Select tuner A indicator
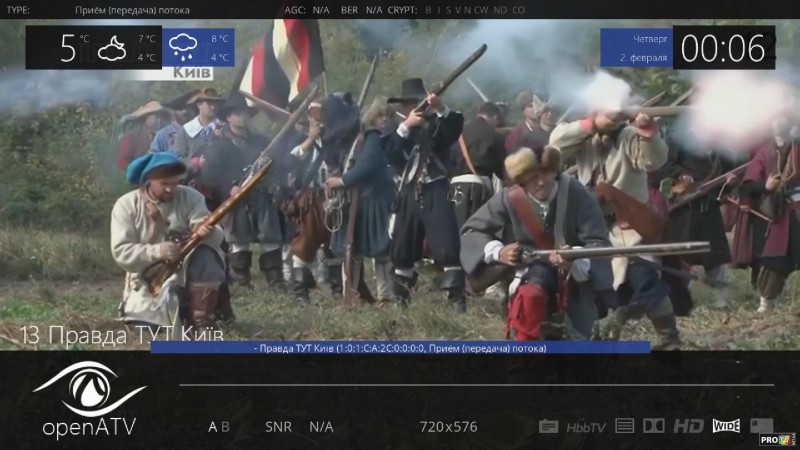Image resolution: width=800 pixels, height=450 pixels. [x=212, y=427]
